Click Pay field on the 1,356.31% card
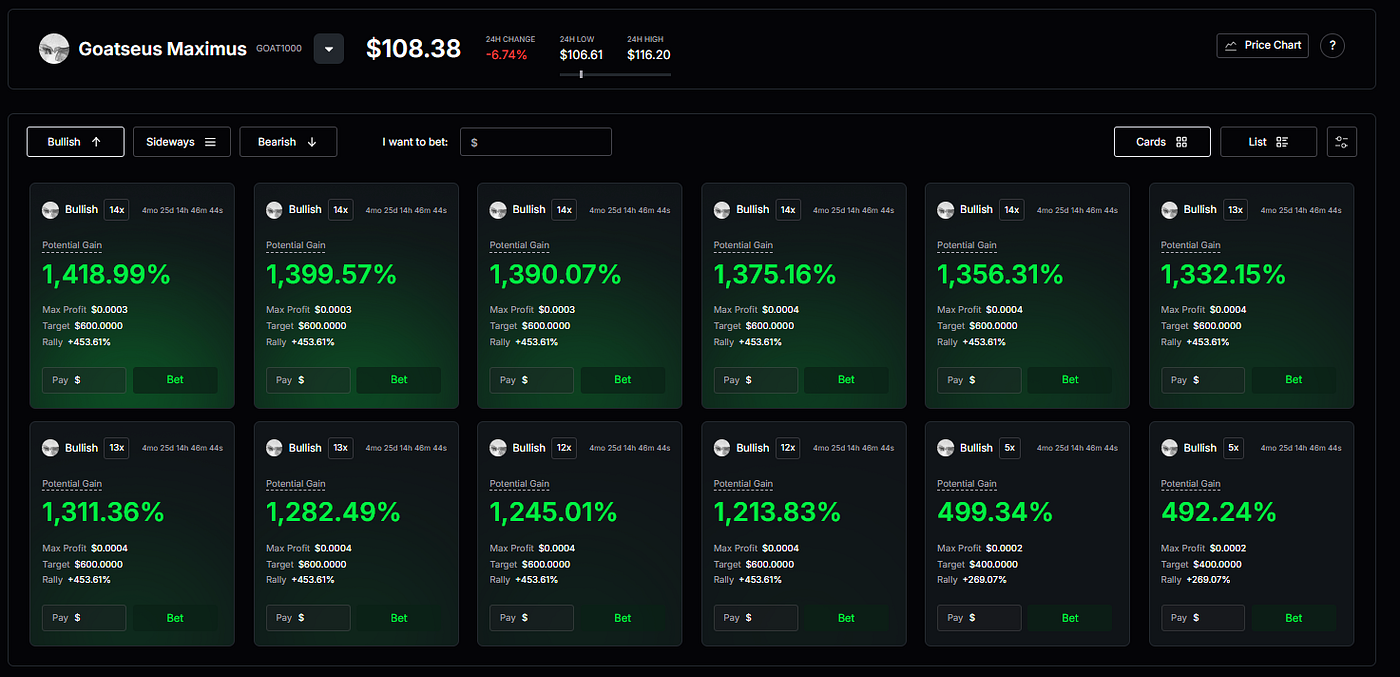The width and height of the screenshot is (1400, 677). pyautogui.click(x=979, y=380)
